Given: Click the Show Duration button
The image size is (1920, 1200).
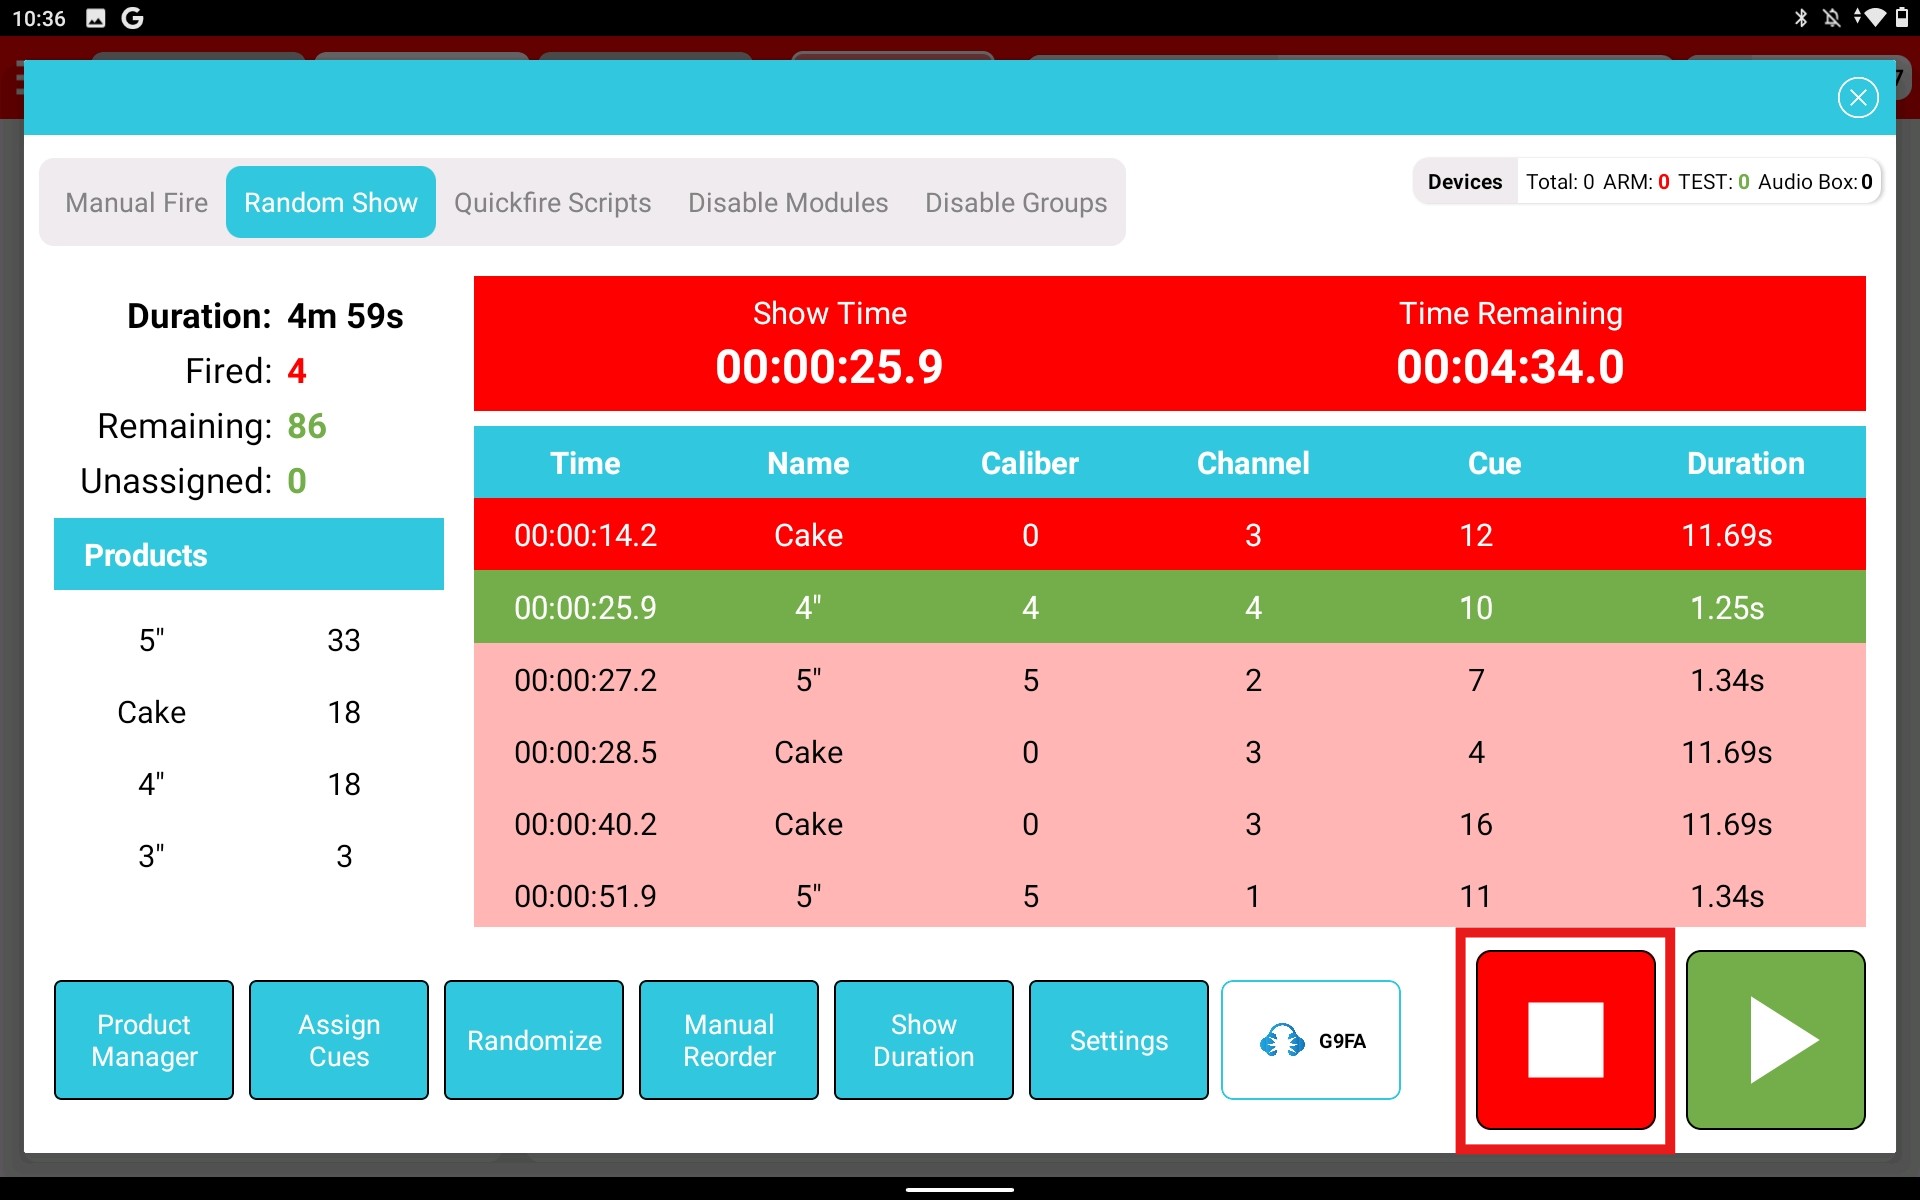Looking at the screenshot, I should [x=924, y=1040].
